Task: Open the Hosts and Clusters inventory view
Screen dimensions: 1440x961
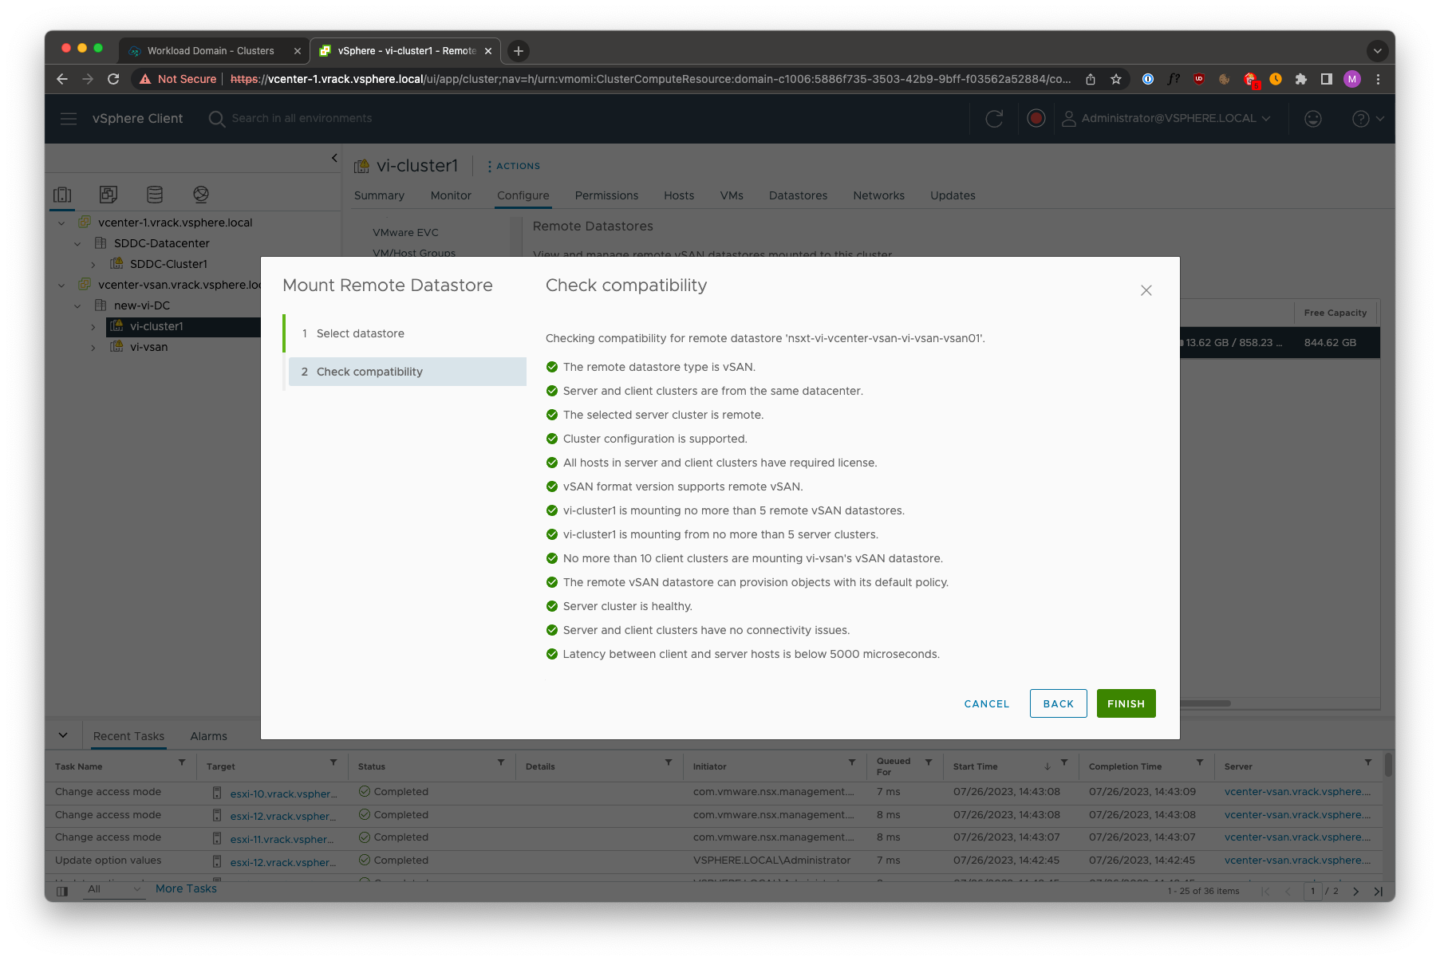Action: (x=62, y=194)
